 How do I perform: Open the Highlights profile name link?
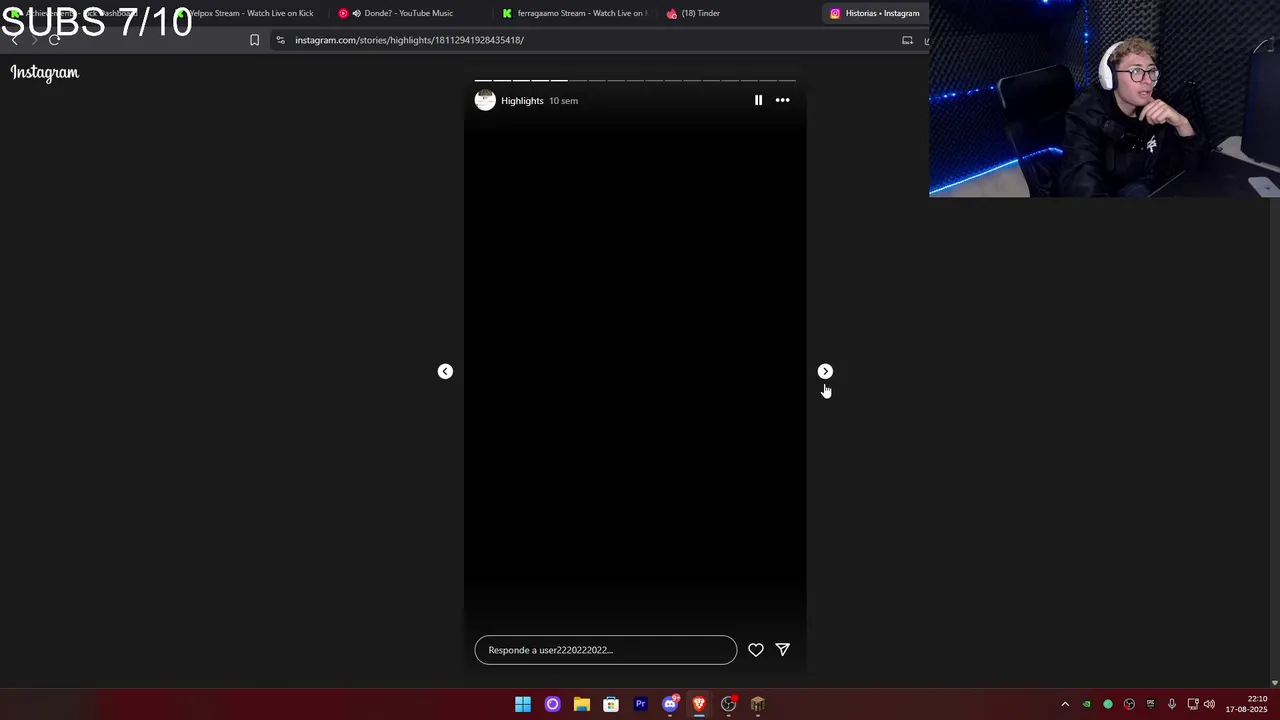[522, 101]
